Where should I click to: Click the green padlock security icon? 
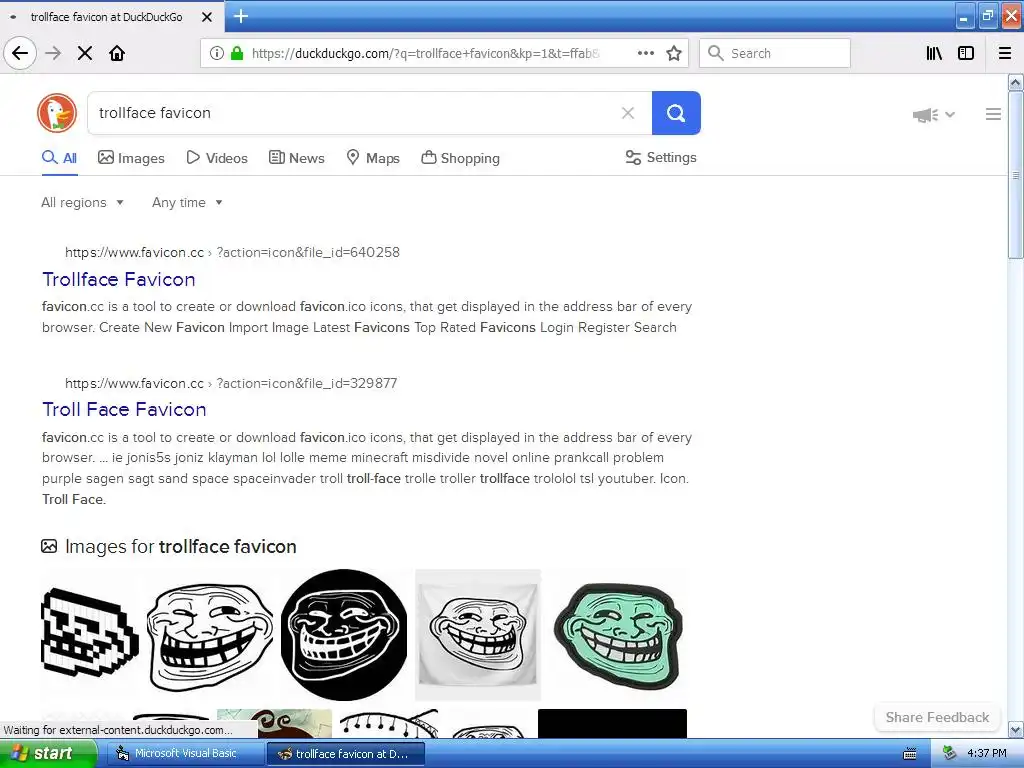[x=237, y=53]
